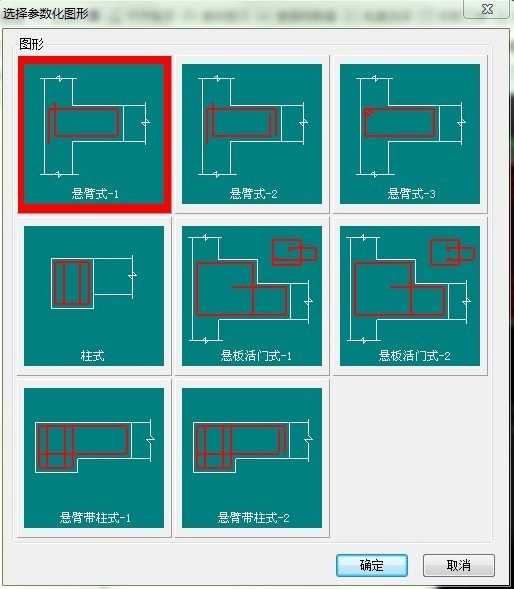Click the 悬臂式-3 caption label
Image resolution: width=514 pixels, height=589 pixels.
pyautogui.click(x=411, y=194)
